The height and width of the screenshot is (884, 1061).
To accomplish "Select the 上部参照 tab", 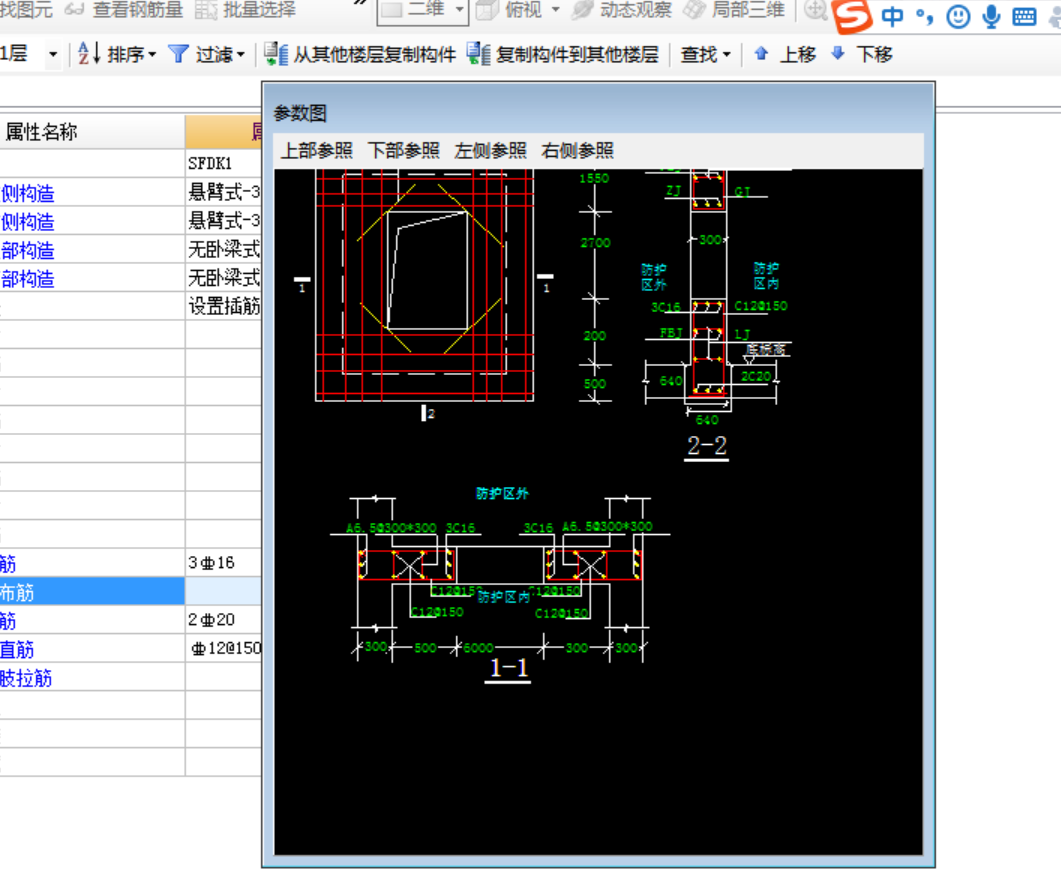I will tap(317, 150).
